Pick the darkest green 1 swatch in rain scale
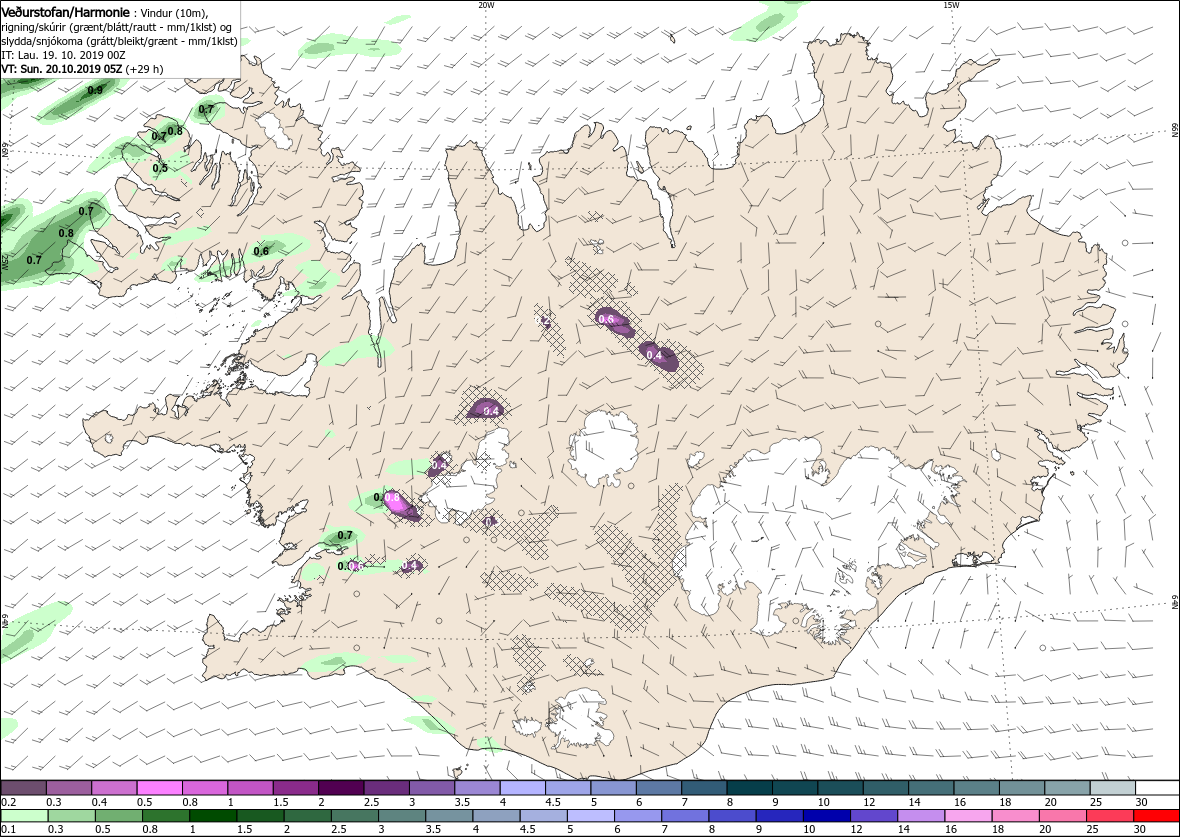 (x=214, y=816)
